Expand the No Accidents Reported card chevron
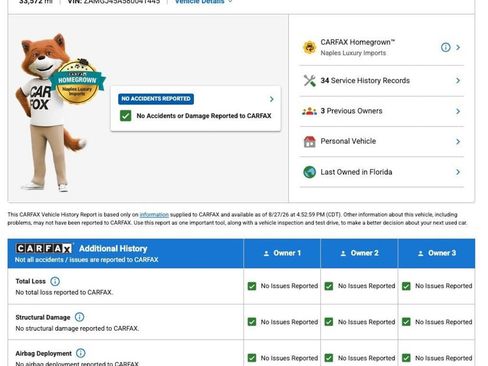This screenshot has width=488, height=366. pos(272,99)
